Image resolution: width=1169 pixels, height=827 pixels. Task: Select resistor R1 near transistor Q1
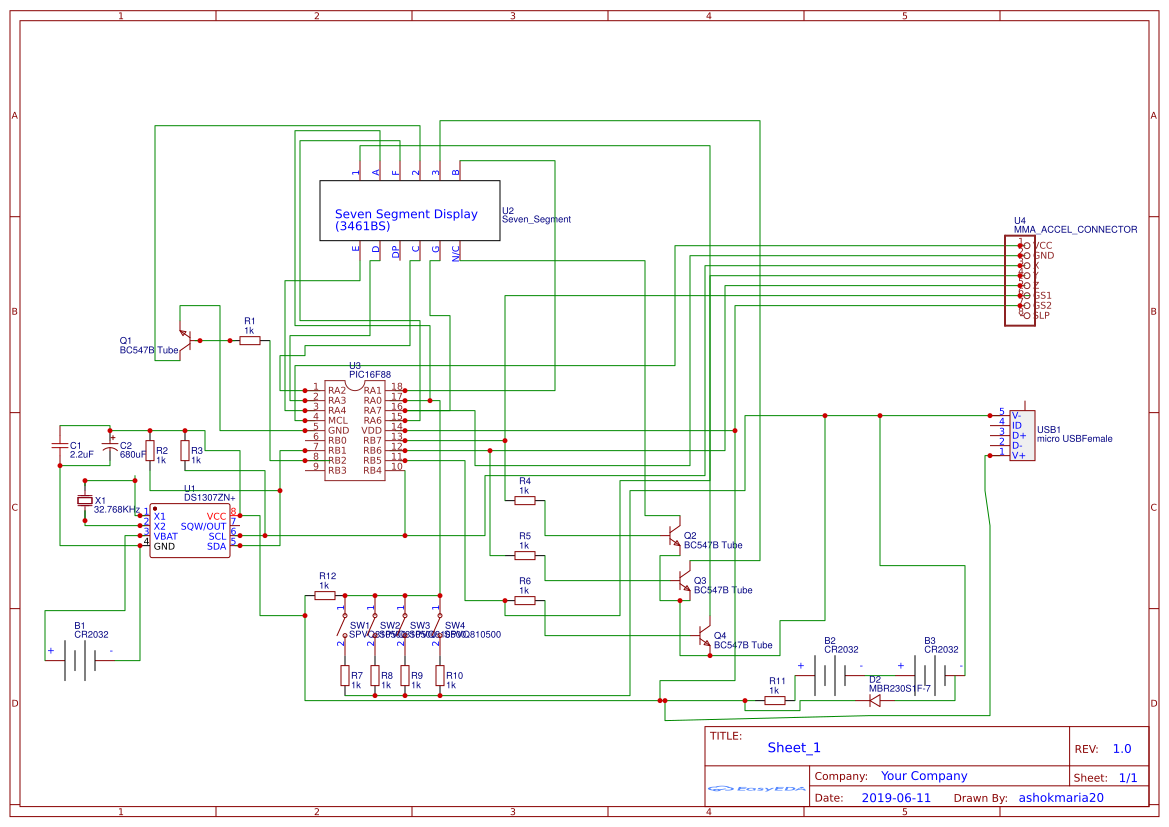tap(249, 340)
